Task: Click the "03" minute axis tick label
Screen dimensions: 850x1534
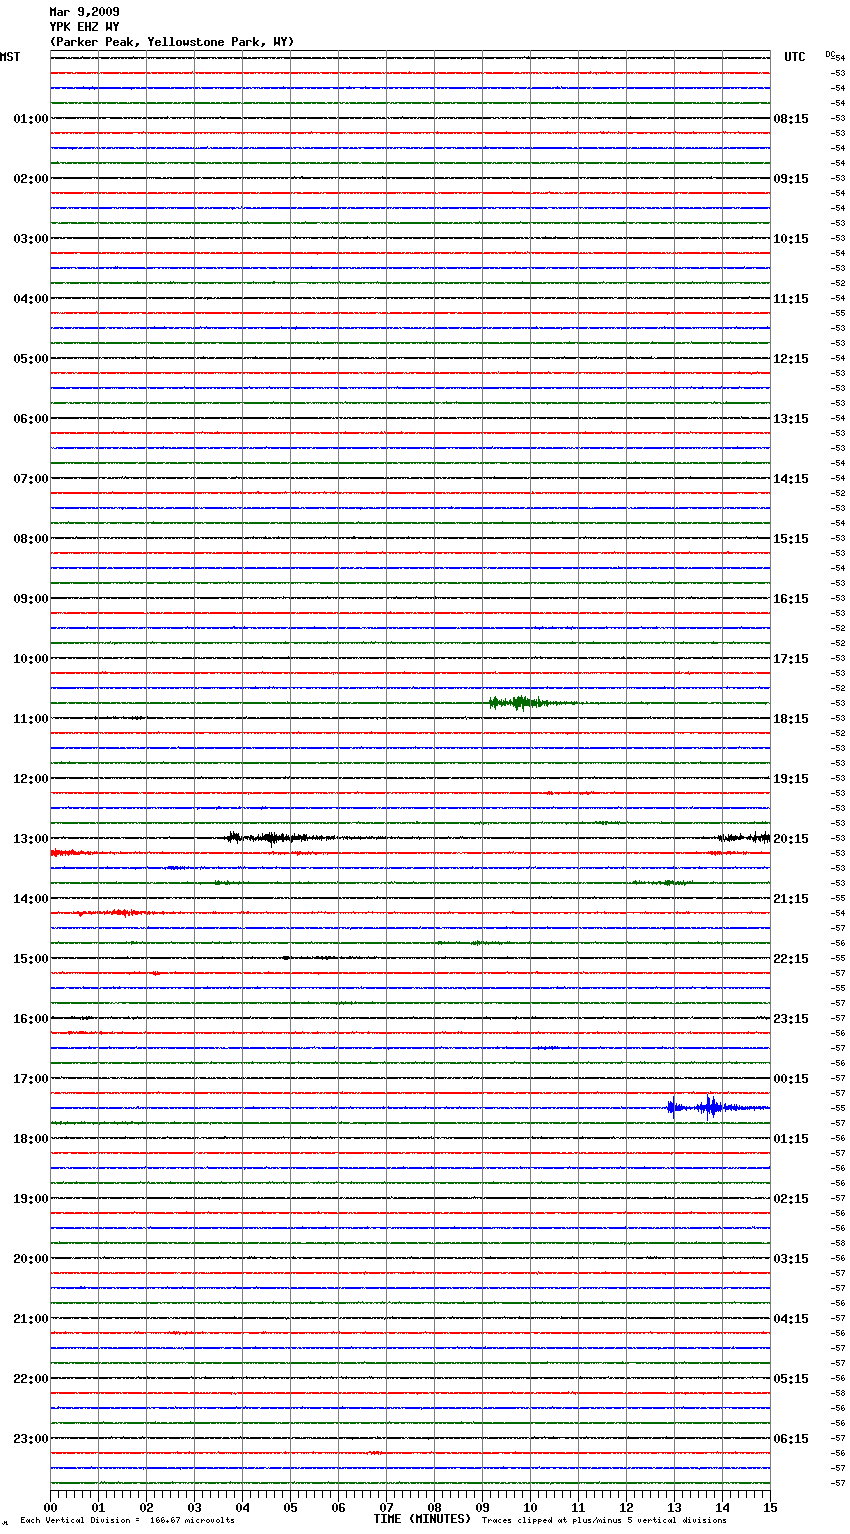Action: pyautogui.click(x=194, y=1508)
